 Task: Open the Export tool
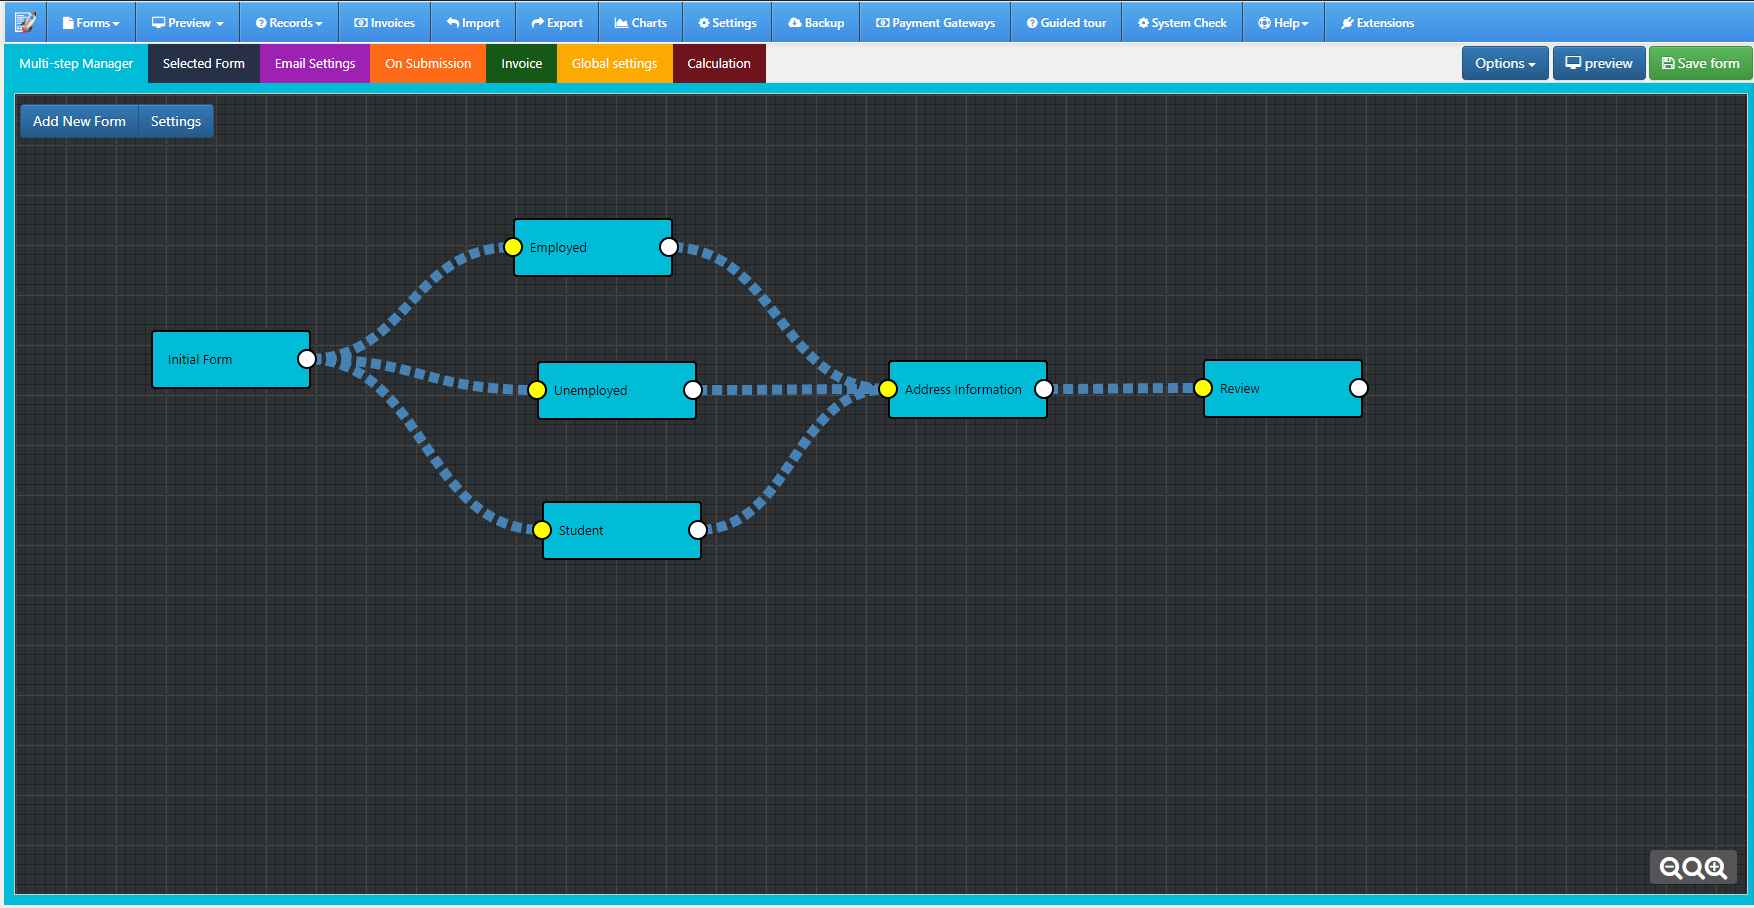[557, 22]
